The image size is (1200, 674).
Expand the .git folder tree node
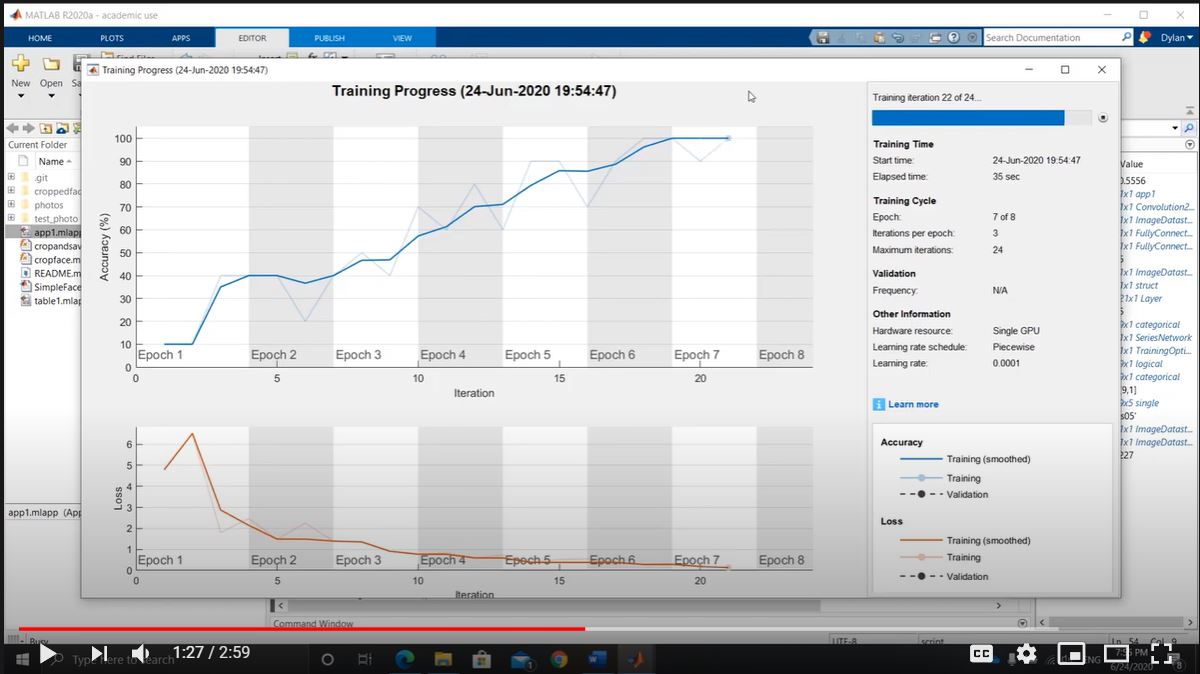point(11,178)
